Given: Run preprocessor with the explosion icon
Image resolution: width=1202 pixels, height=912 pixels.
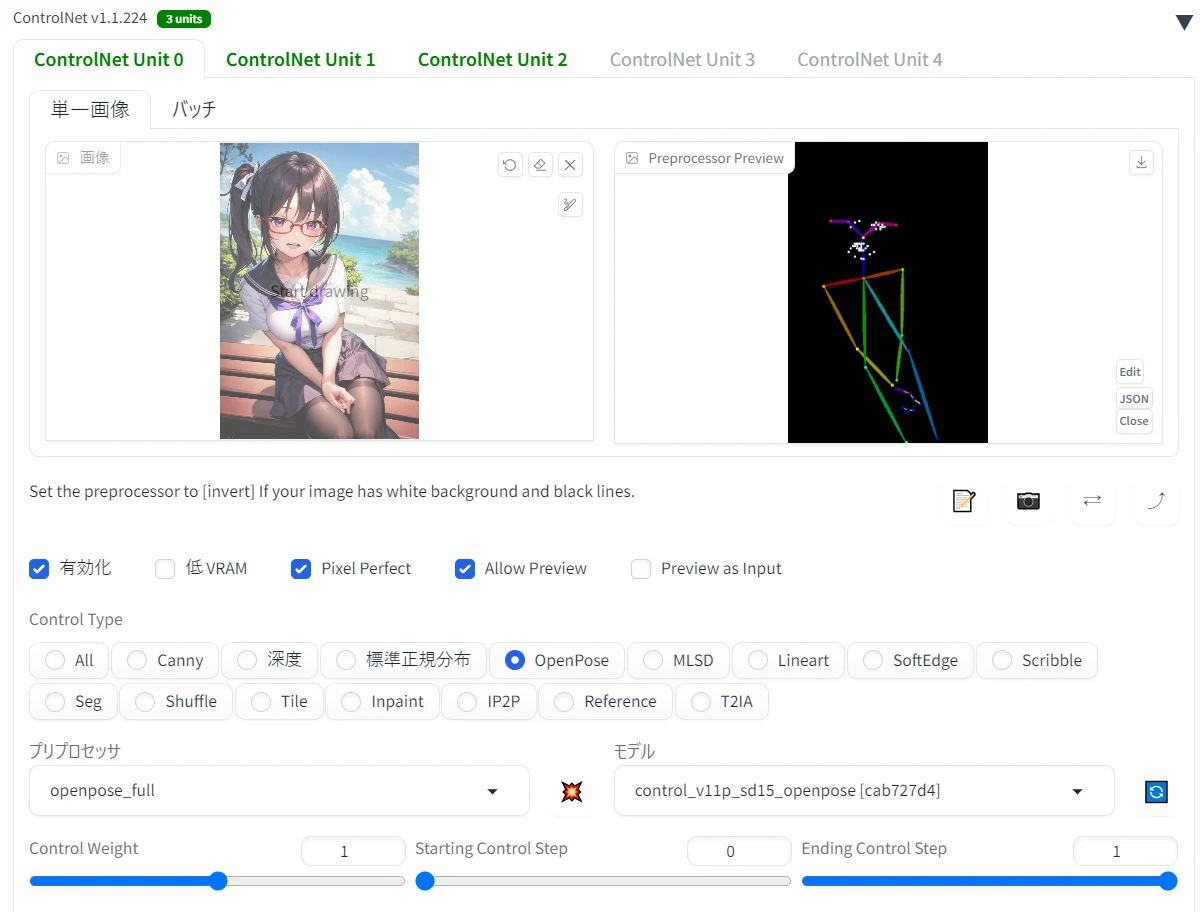Looking at the screenshot, I should [x=572, y=792].
